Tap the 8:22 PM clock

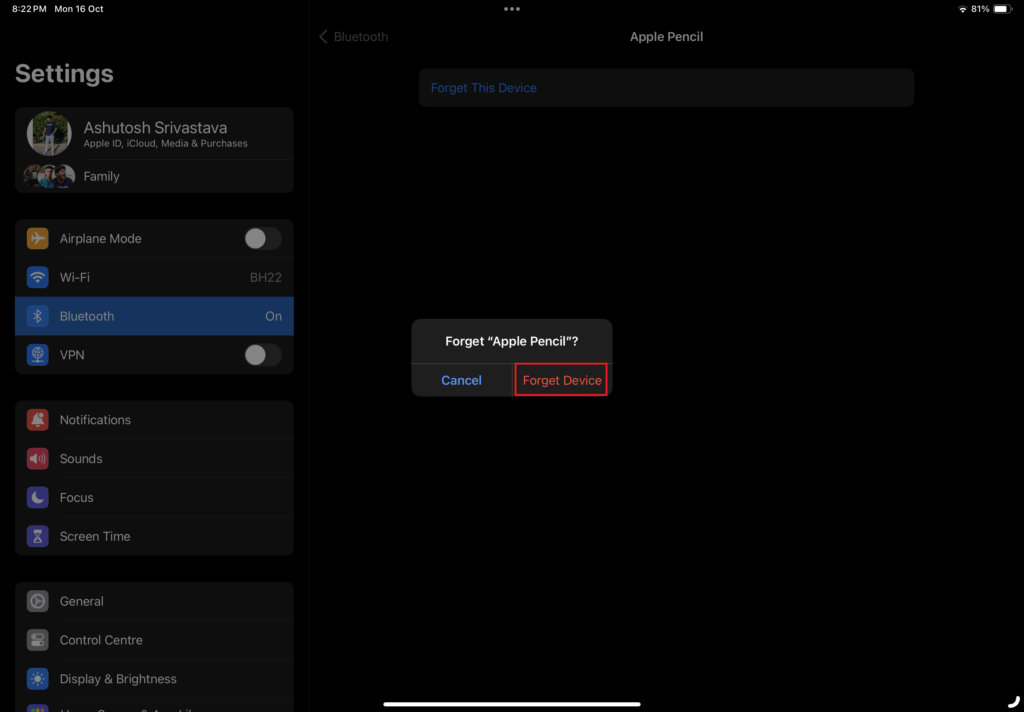pos(29,9)
